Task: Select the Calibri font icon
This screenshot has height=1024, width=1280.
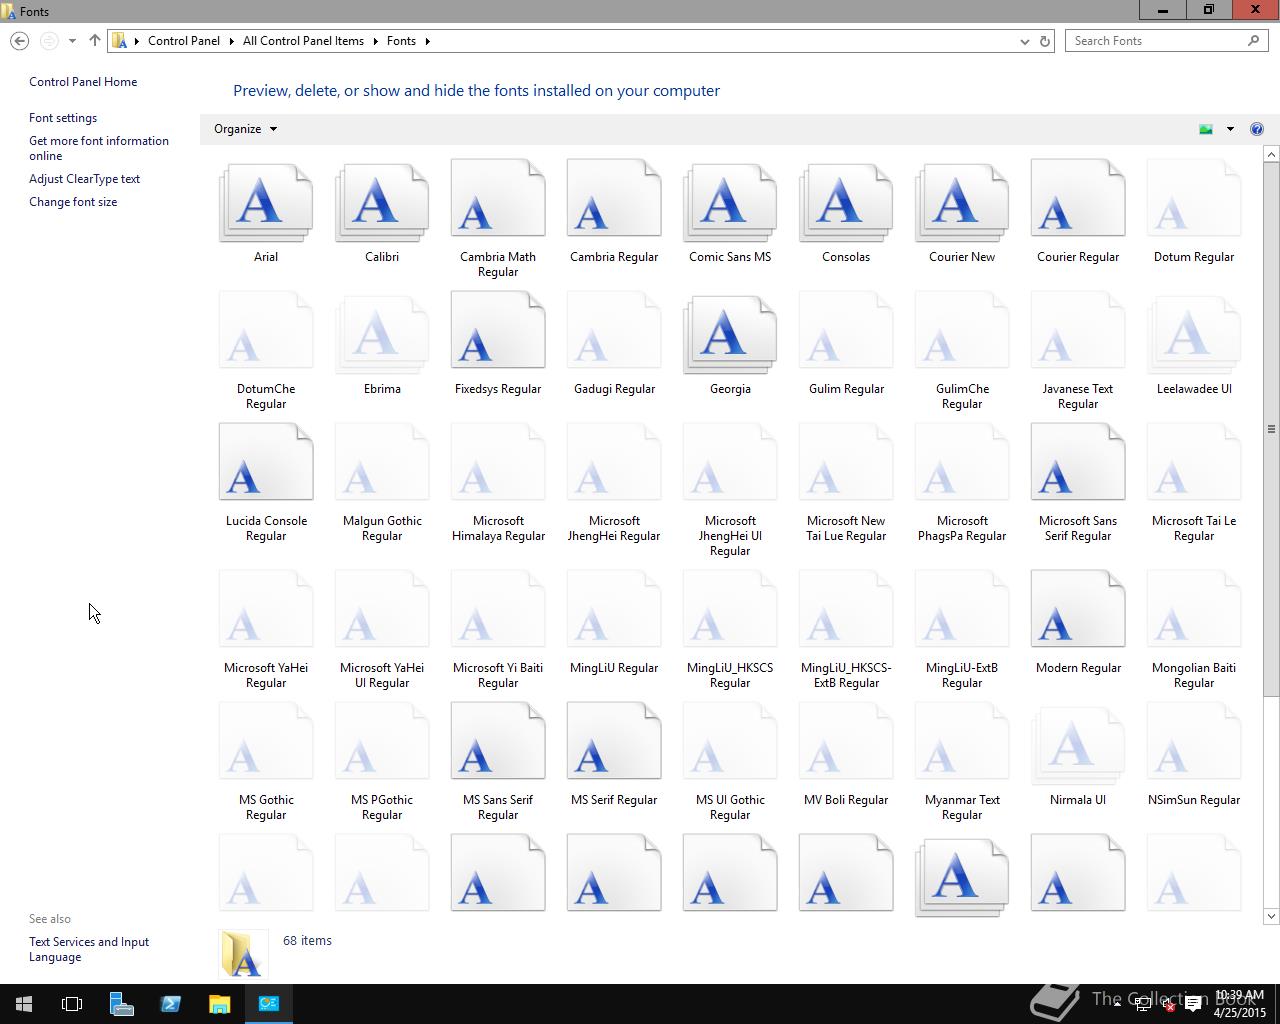Action: (x=382, y=203)
